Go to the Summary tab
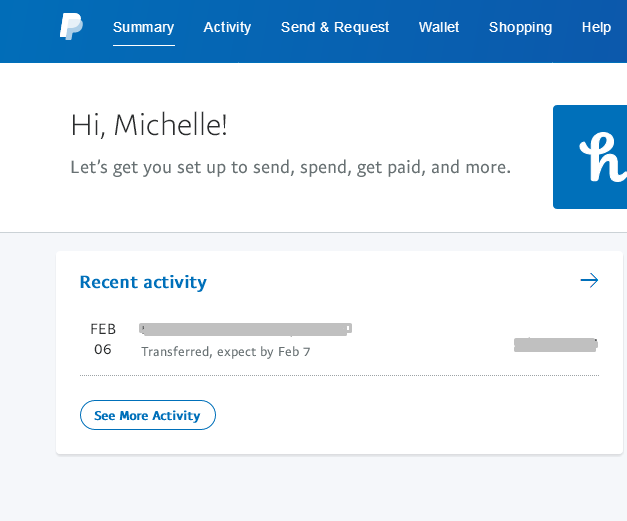Image resolution: width=627 pixels, height=521 pixels. coord(143,27)
